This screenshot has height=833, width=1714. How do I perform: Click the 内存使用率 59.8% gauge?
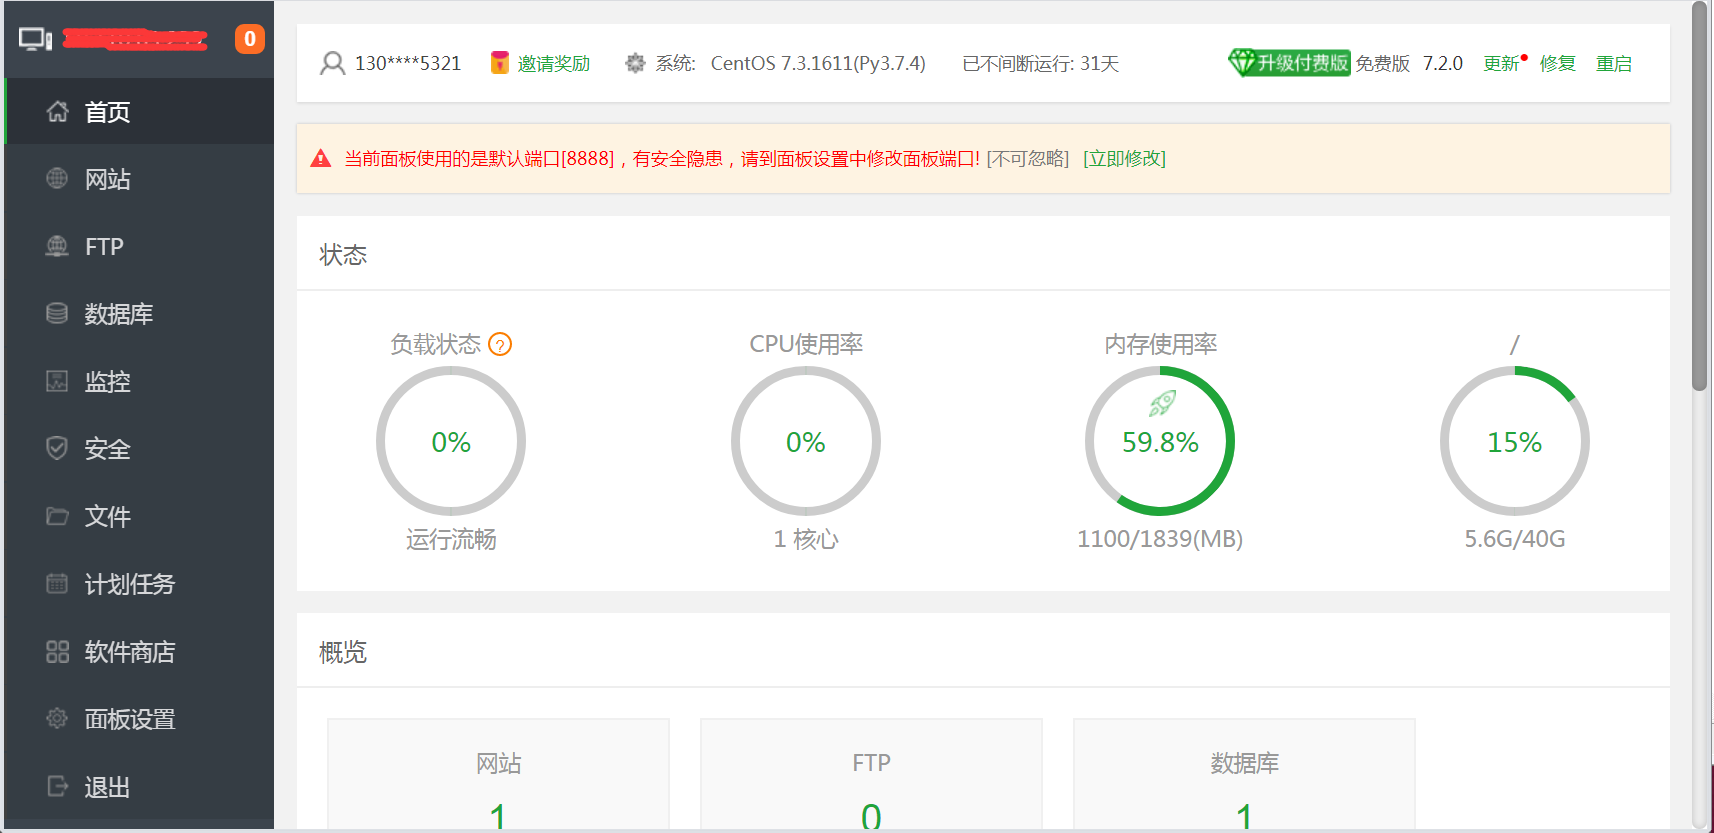1160,441
